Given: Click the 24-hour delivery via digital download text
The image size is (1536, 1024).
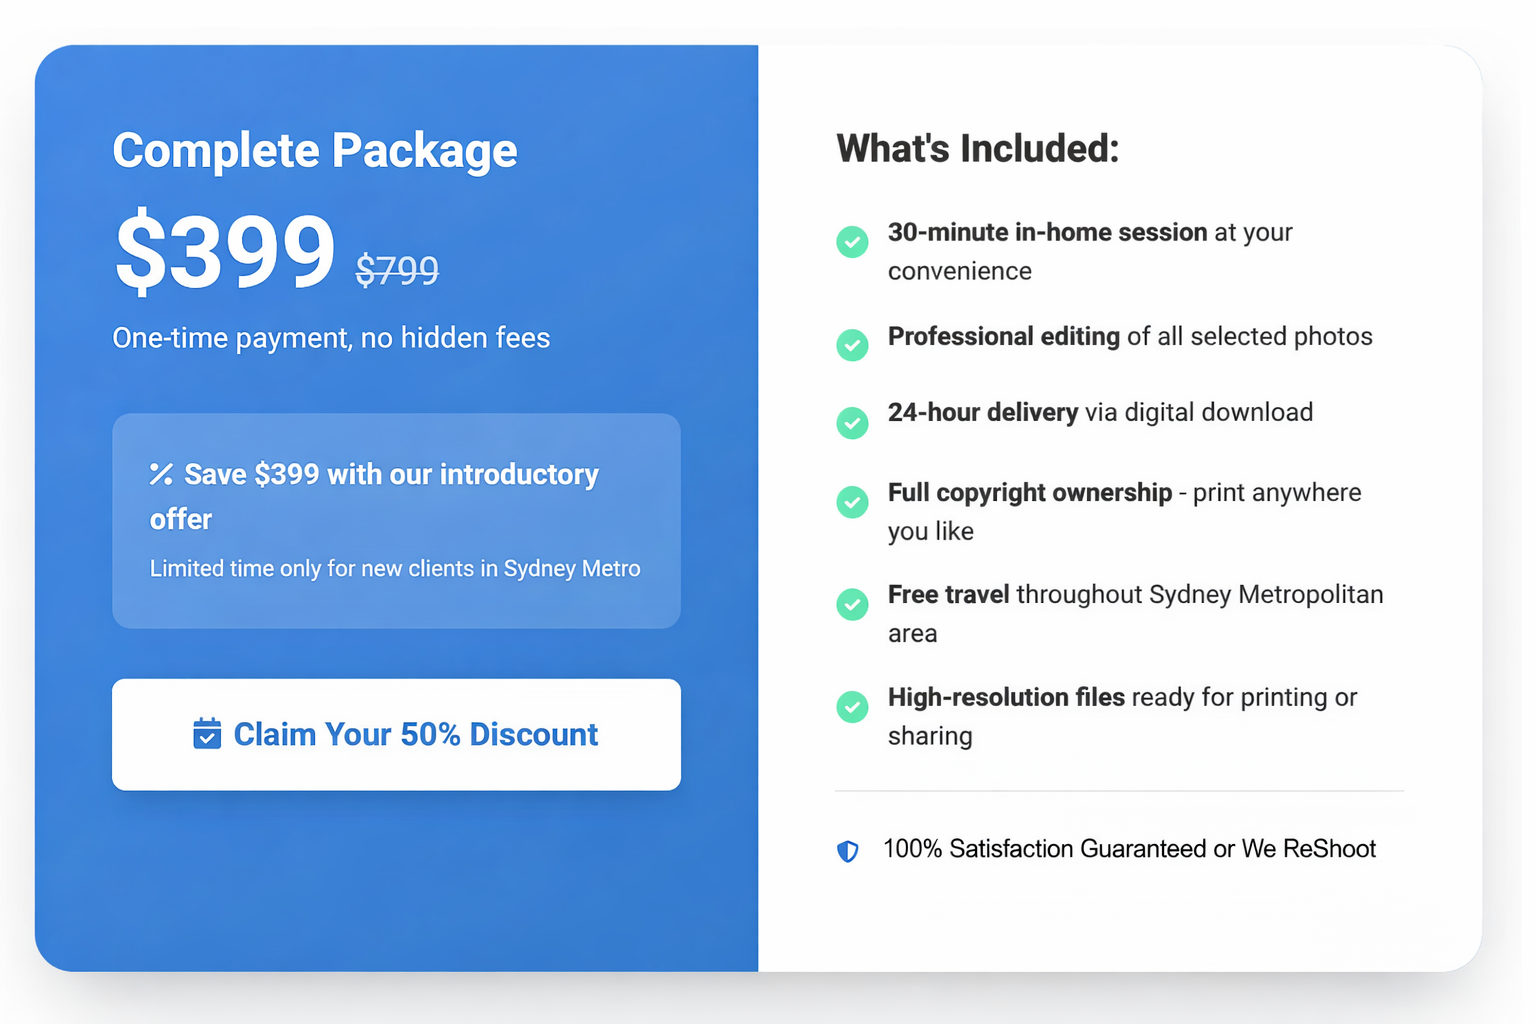Looking at the screenshot, I should tap(1100, 412).
